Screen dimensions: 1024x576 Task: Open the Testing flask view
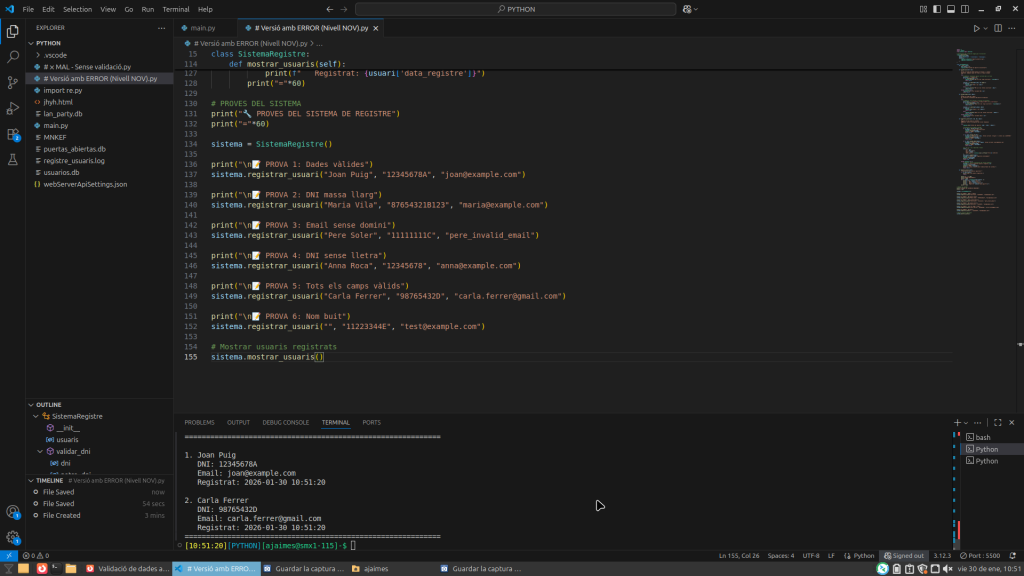(x=13, y=160)
